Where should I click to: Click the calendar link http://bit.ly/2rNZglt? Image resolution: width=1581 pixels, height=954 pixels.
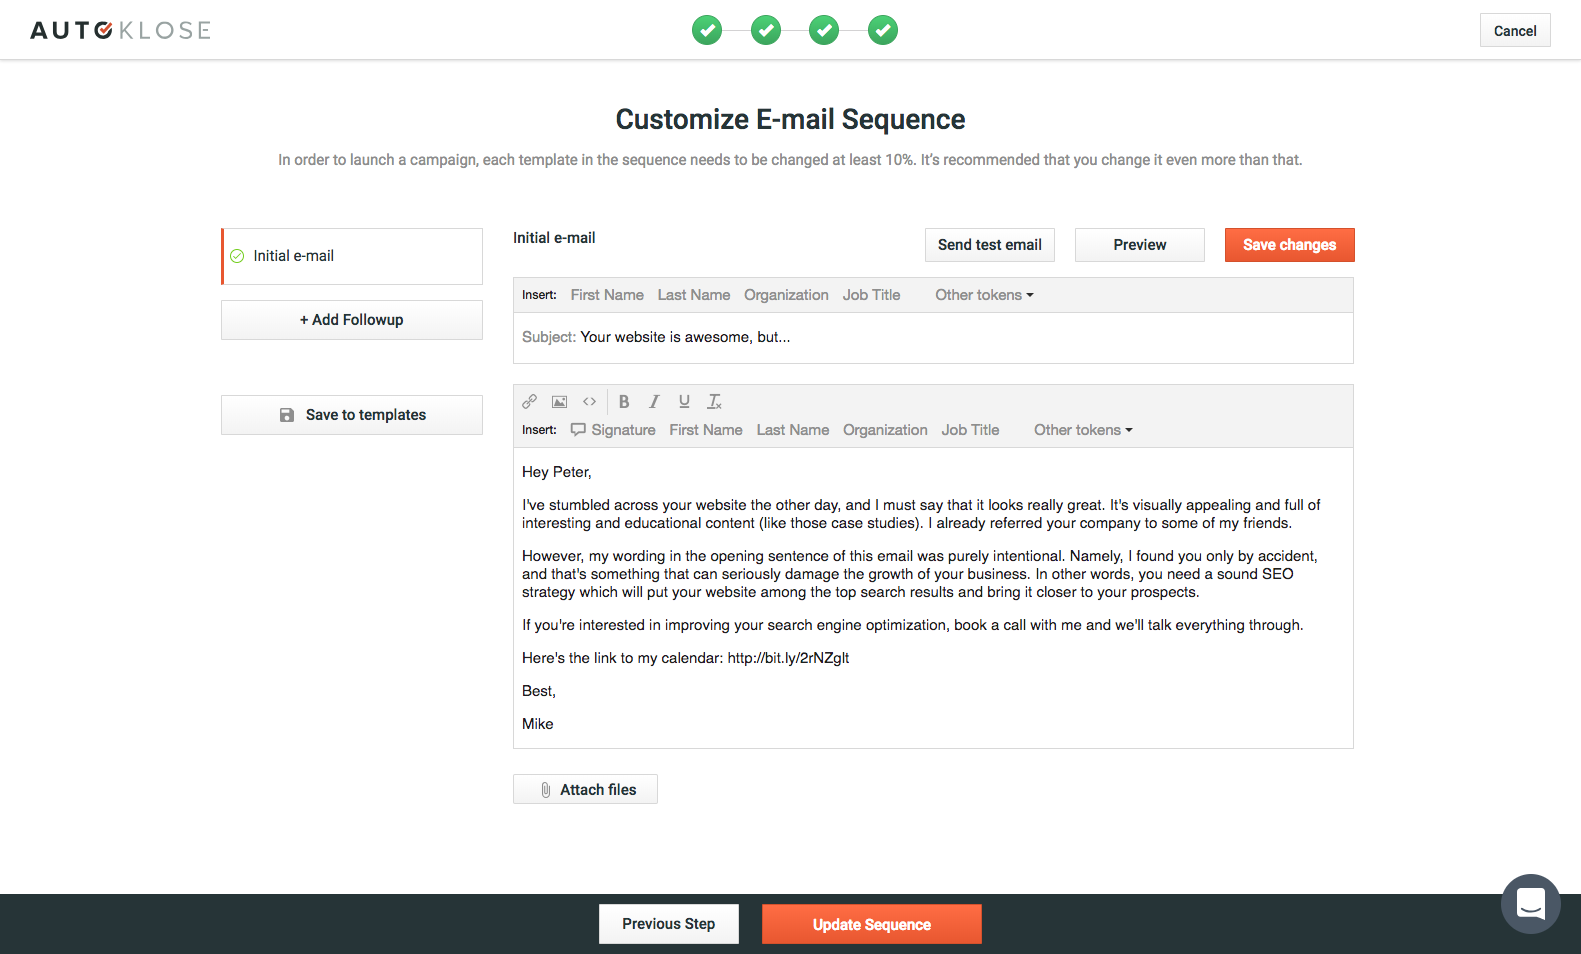coord(788,658)
